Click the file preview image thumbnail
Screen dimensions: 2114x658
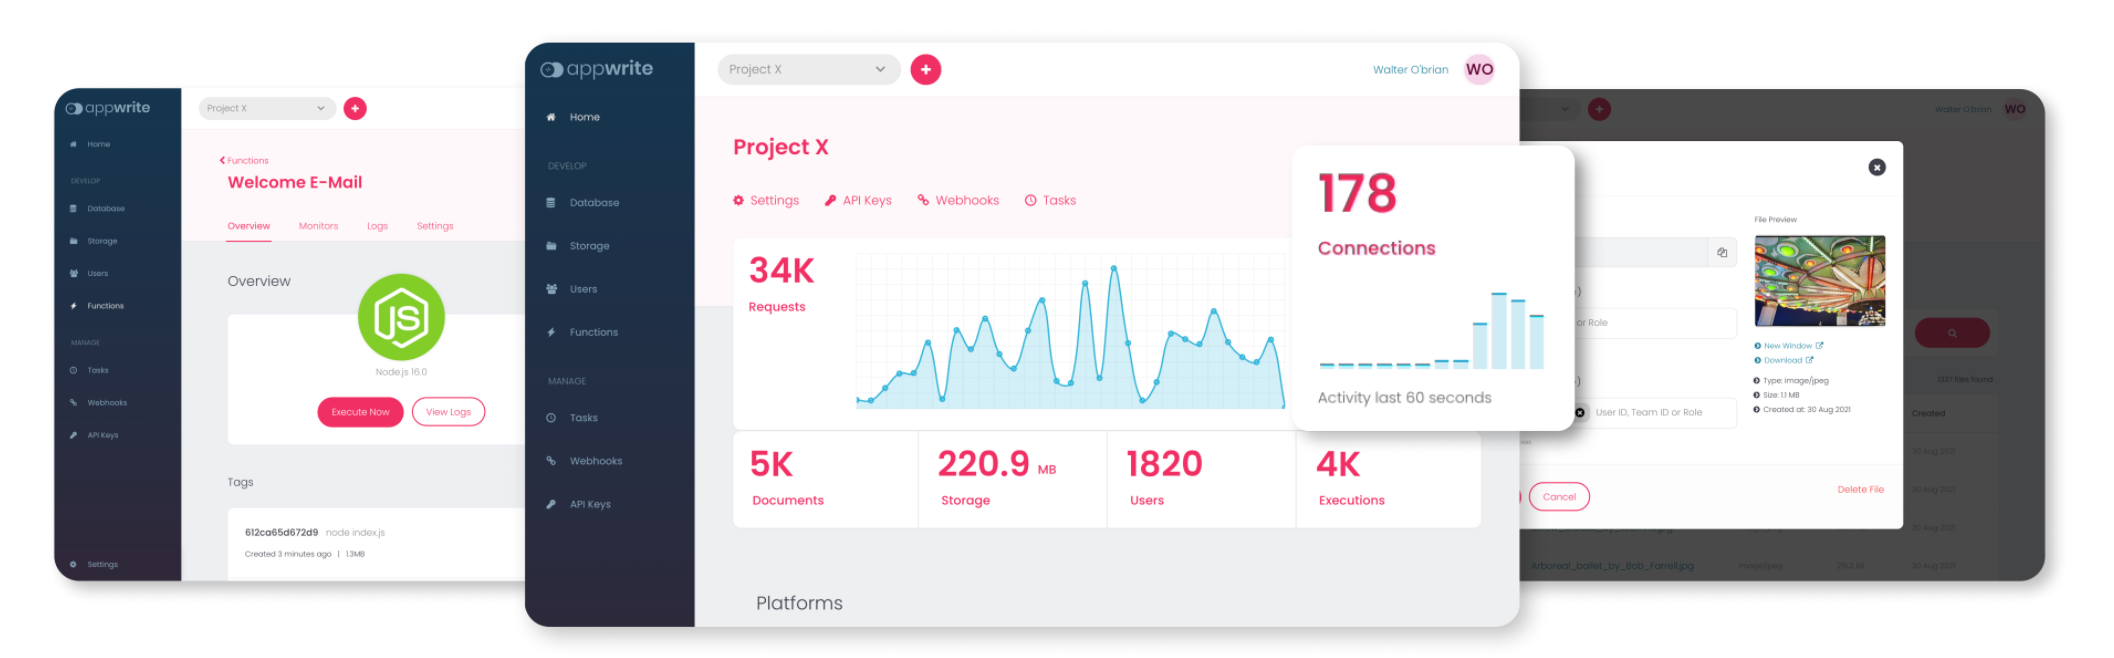coord(1820,281)
